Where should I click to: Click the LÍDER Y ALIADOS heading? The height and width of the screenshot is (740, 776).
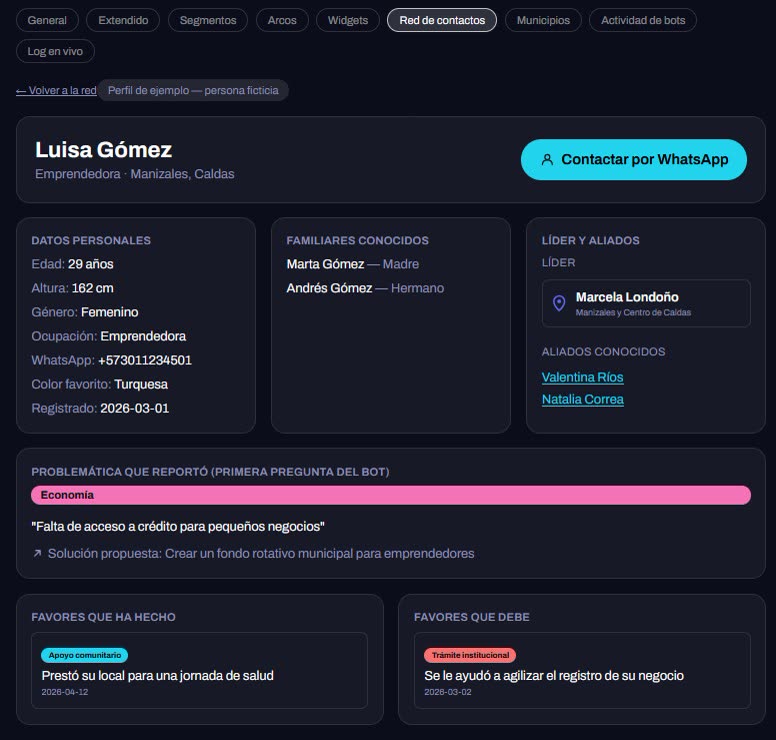590,241
